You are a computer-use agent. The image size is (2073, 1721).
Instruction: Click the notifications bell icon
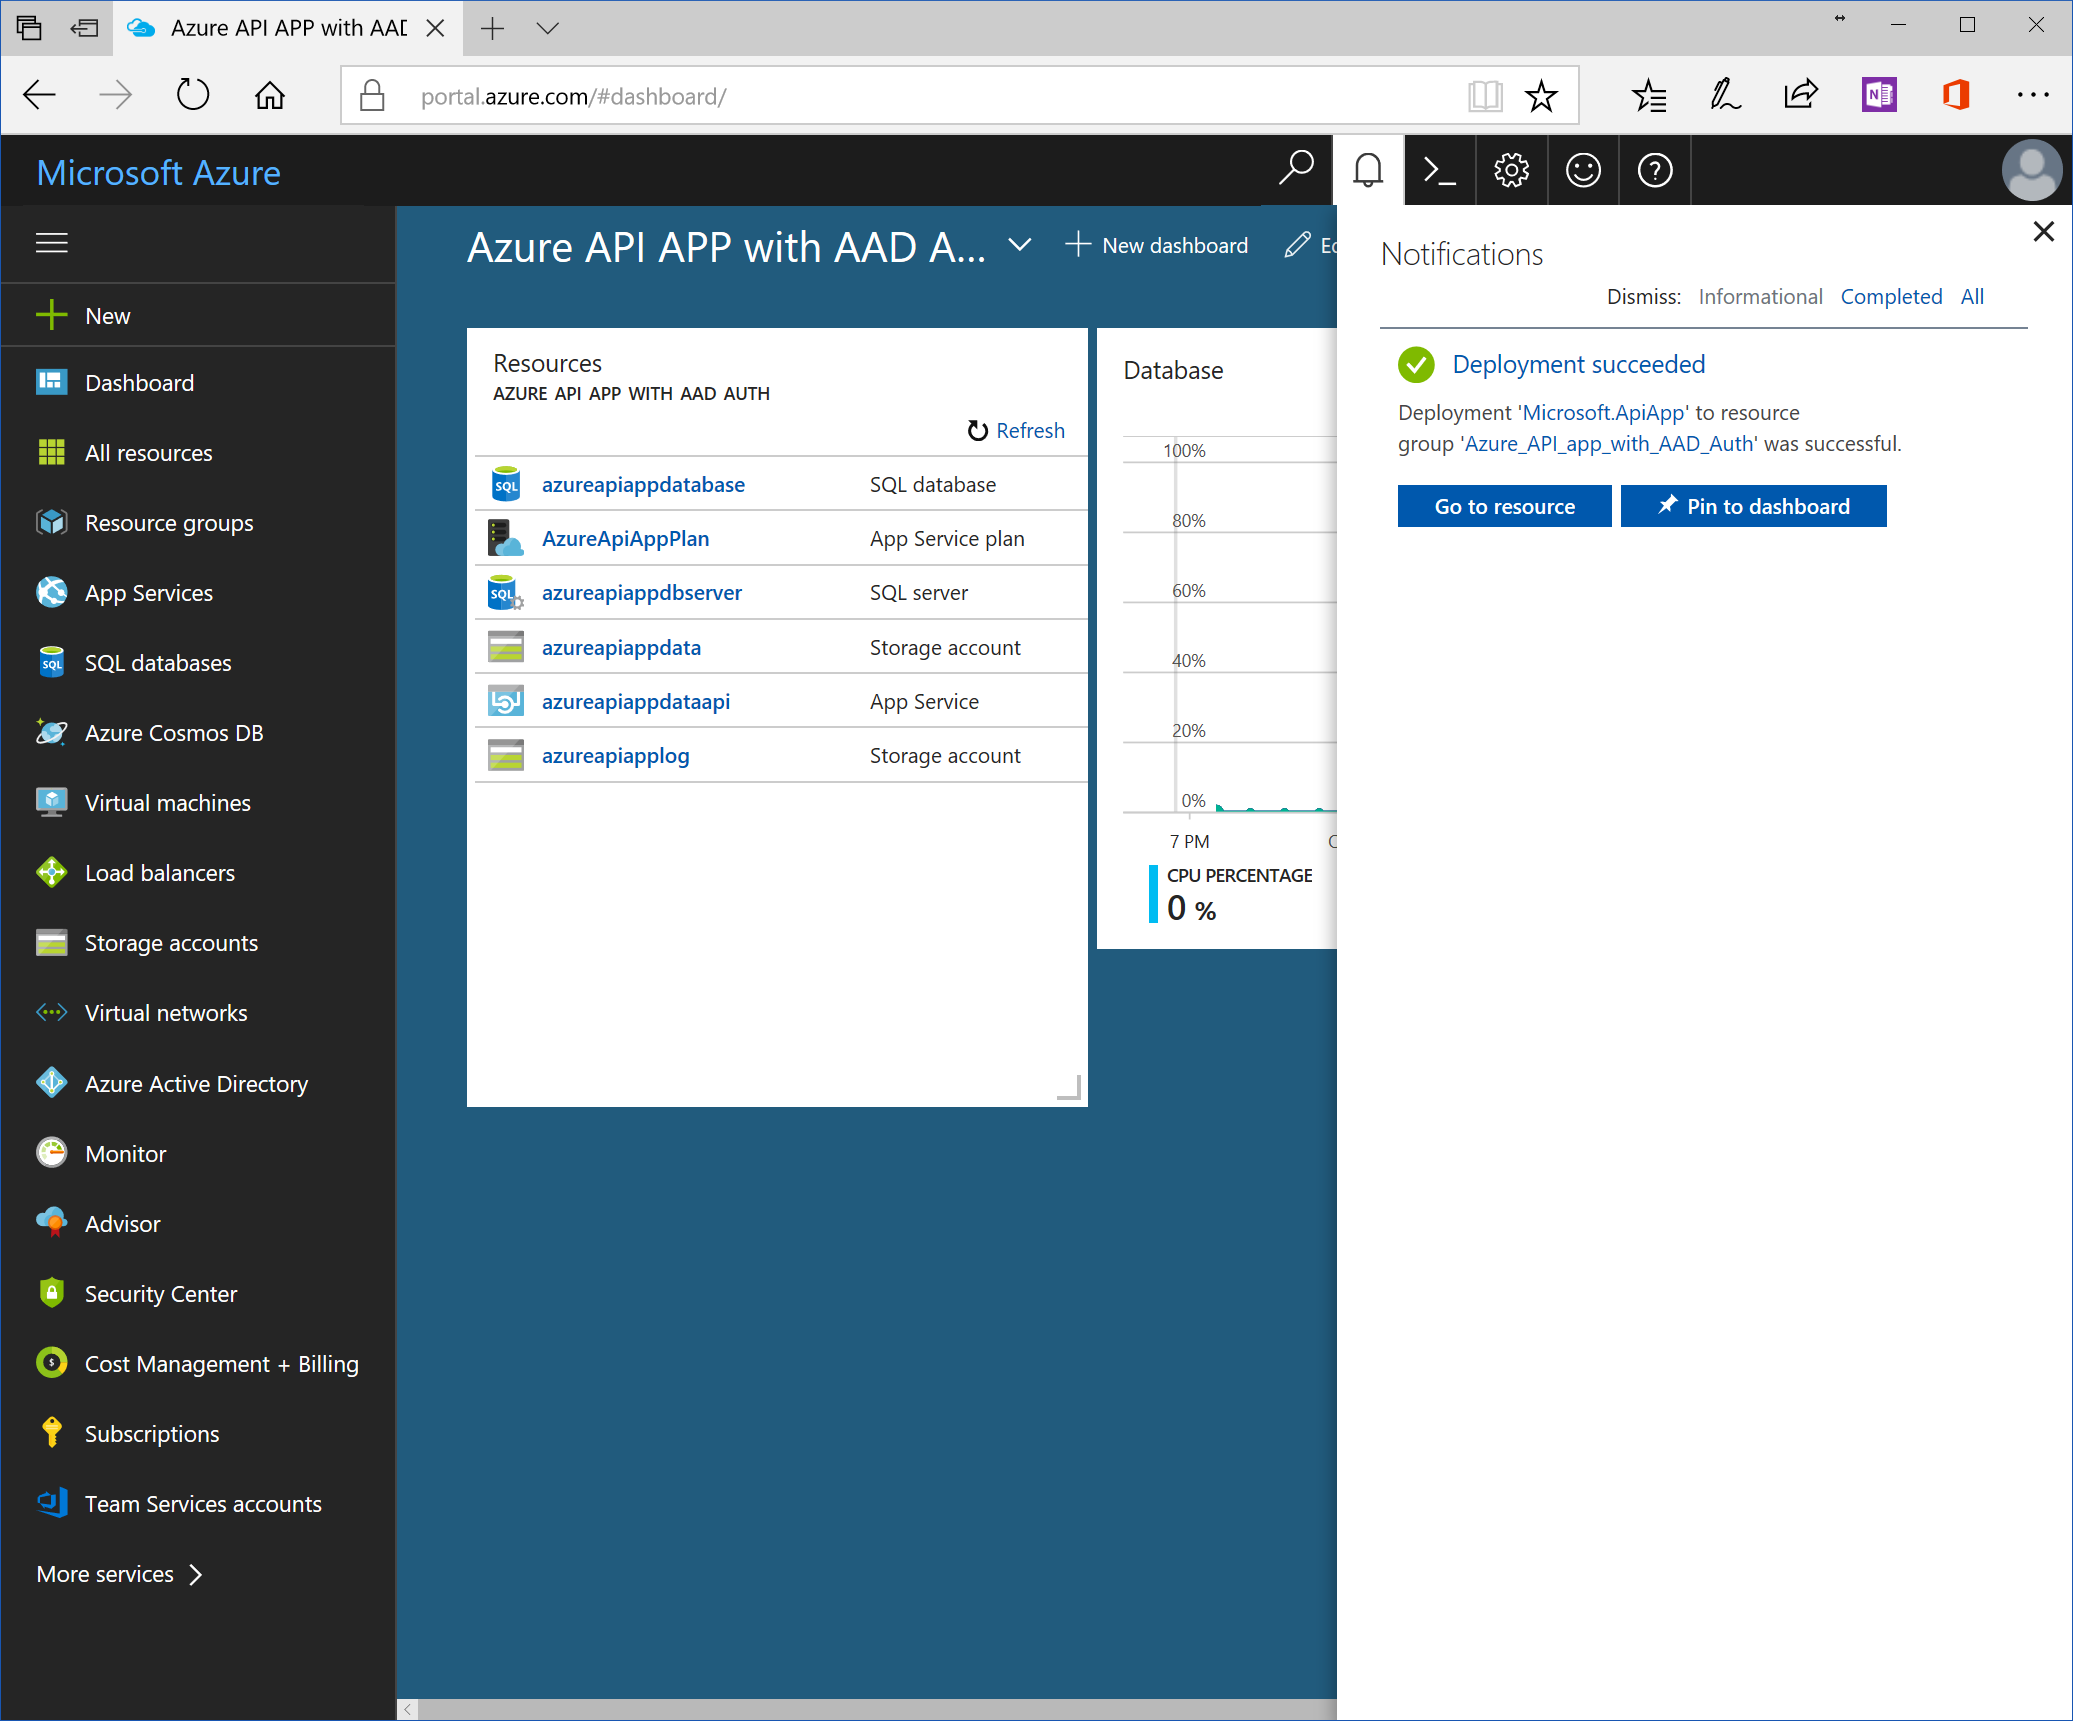point(1367,171)
